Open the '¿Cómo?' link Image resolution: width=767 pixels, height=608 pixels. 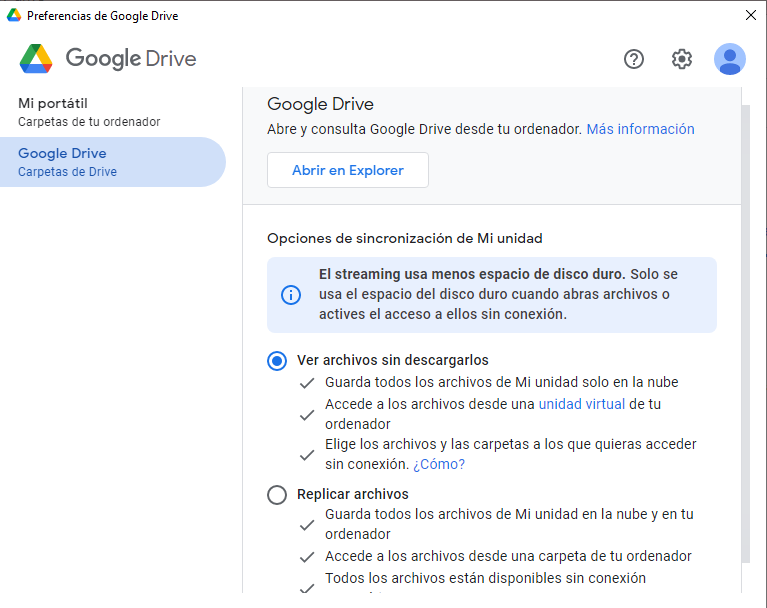coord(439,464)
